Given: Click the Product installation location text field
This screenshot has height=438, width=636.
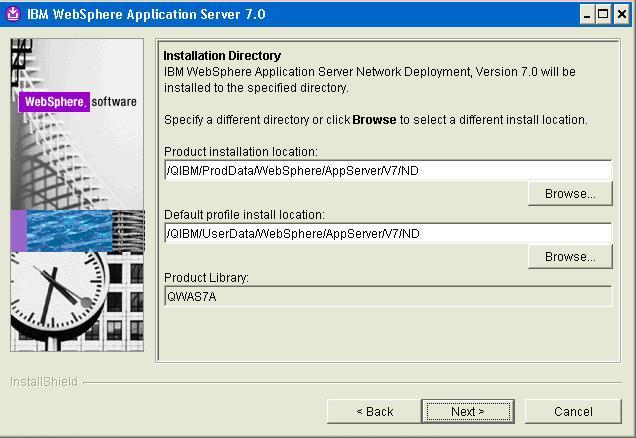Looking at the screenshot, I should tap(388, 170).
